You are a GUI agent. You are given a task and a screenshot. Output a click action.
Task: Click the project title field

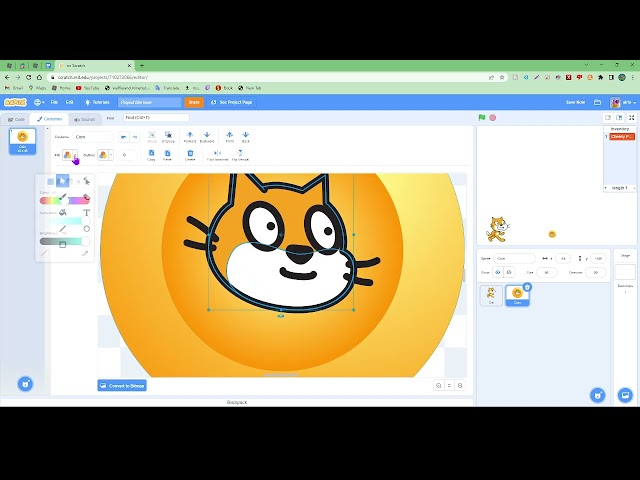pos(150,102)
